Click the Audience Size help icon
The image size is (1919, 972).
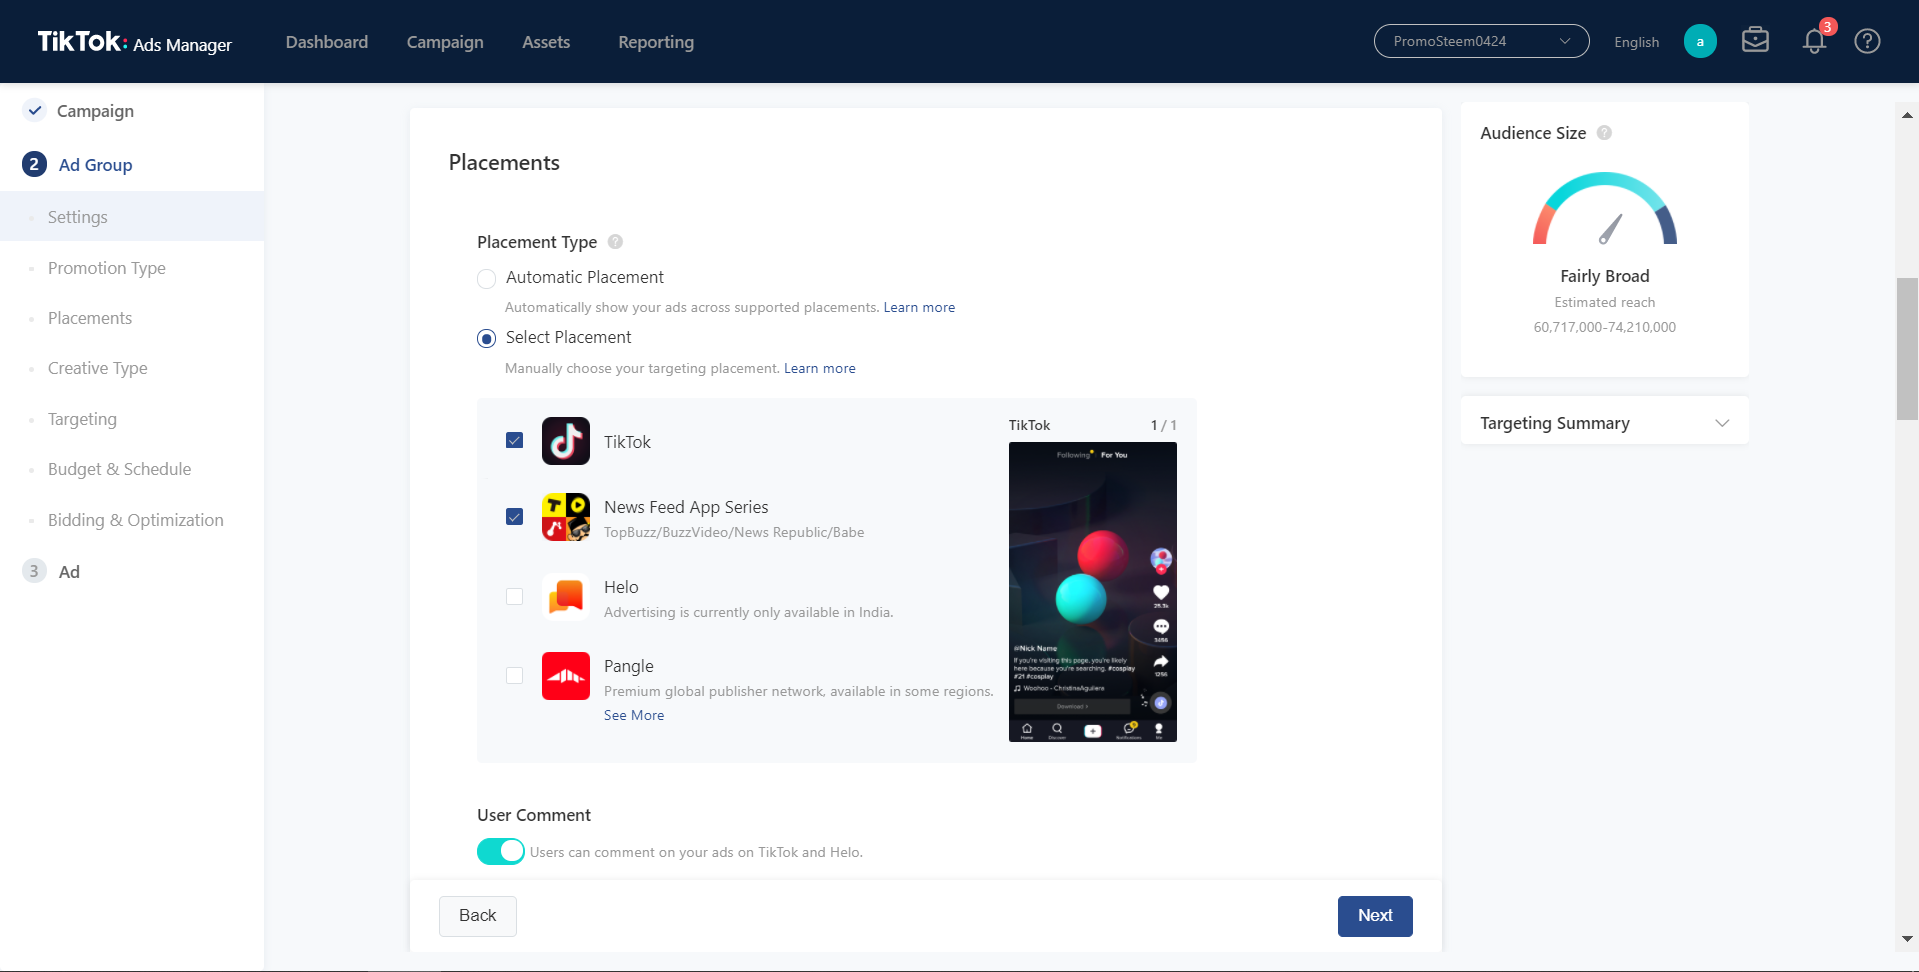pyautogui.click(x=1604, y=132)
